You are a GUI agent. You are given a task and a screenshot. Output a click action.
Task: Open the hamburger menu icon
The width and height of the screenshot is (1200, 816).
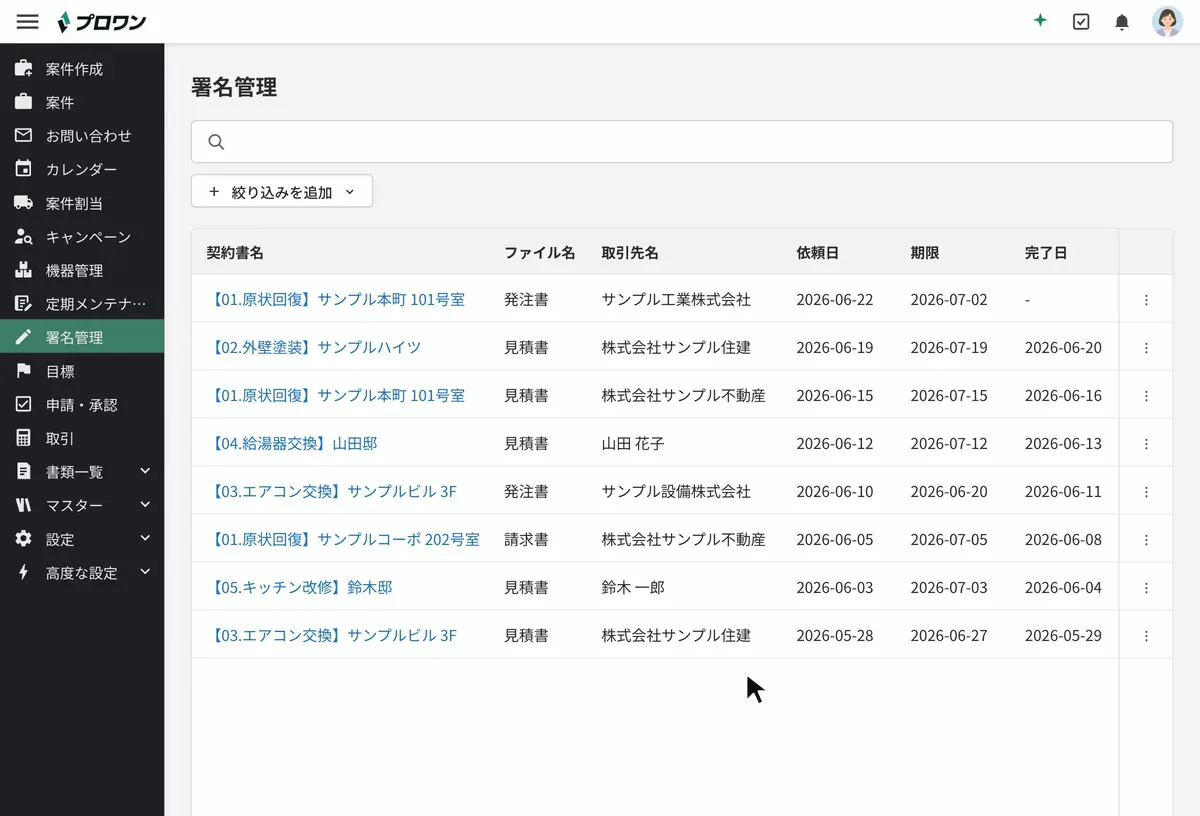[x=28, y=21]
